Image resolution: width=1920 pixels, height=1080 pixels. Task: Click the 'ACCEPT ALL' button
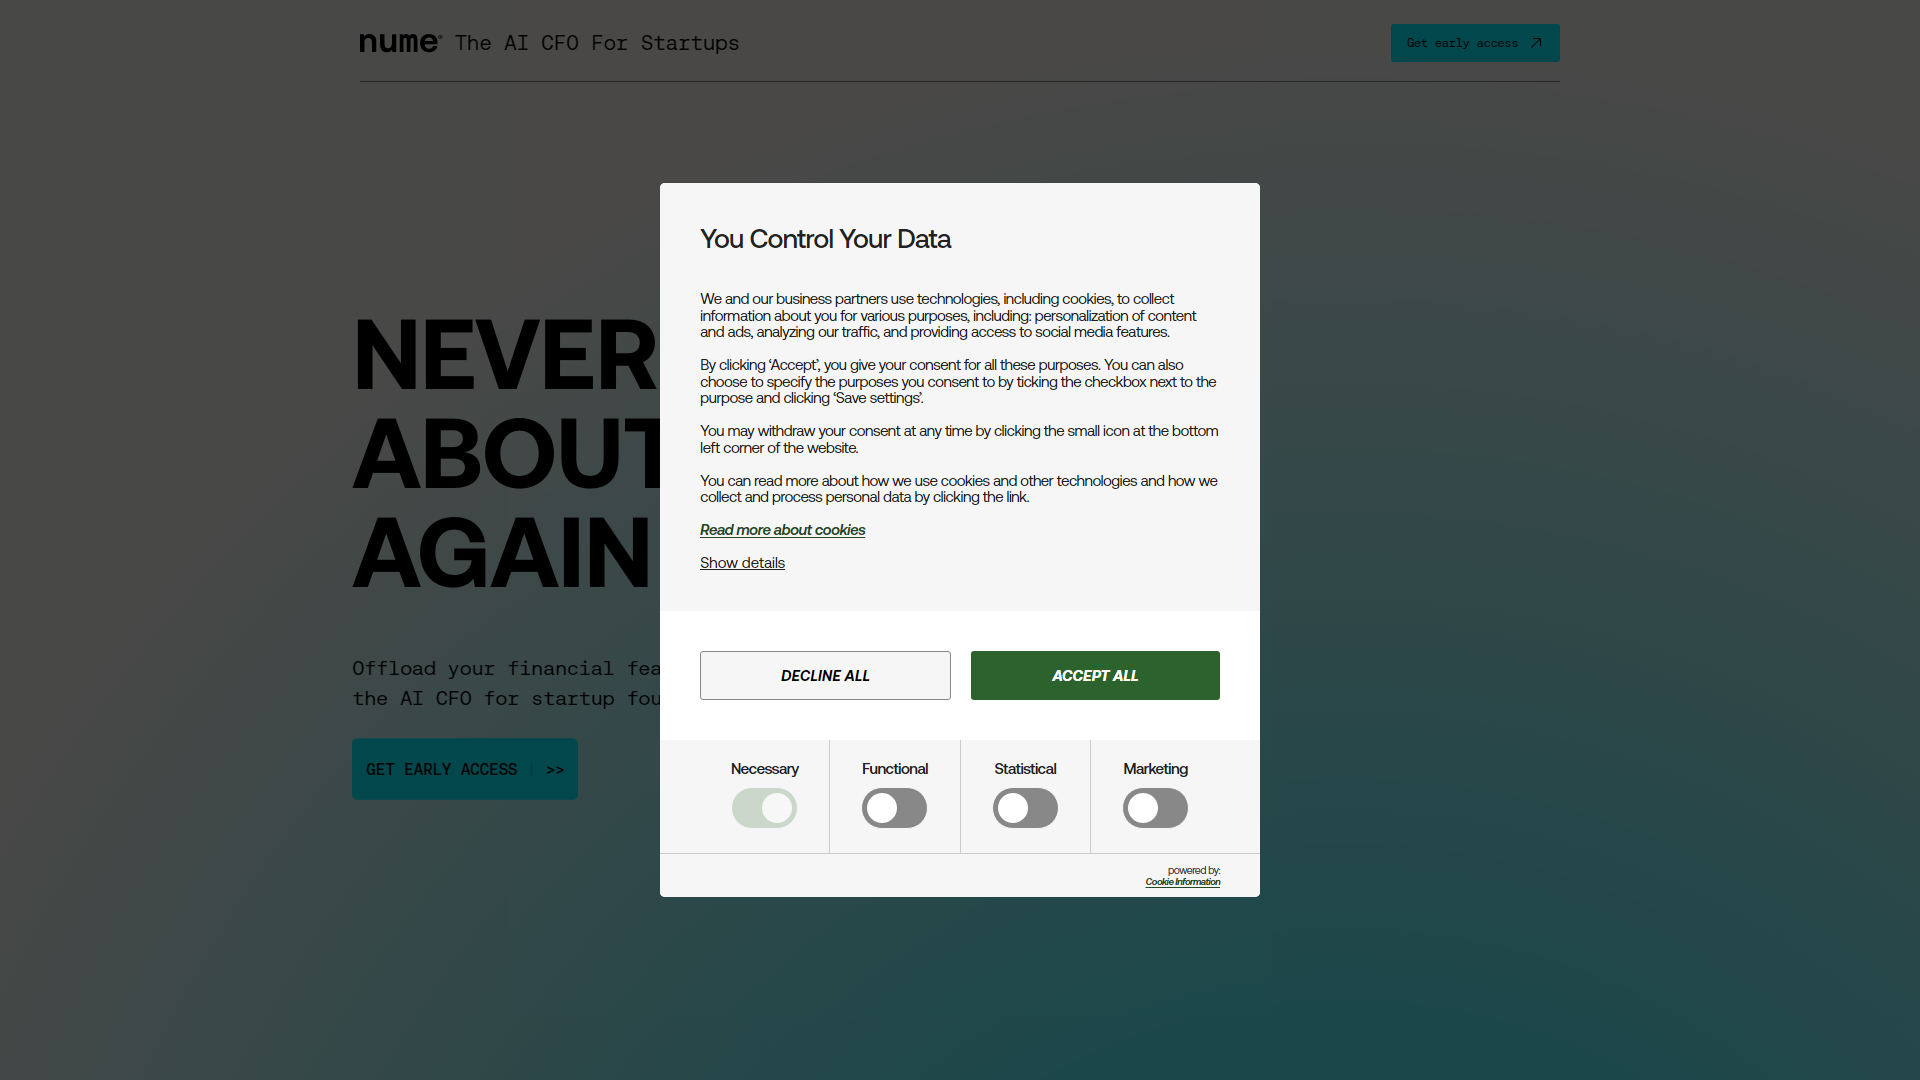click(x=1095, y=675)
